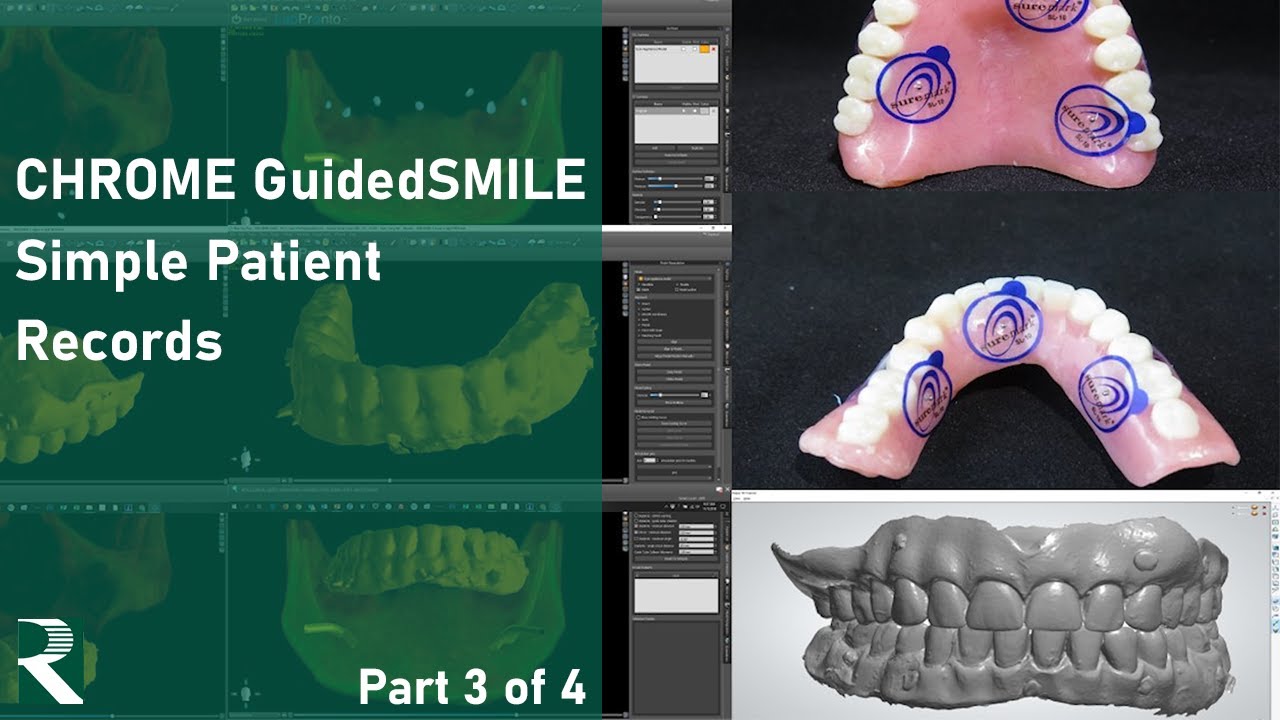Toggle the radio option above the setting curve buttons
Image resolution: width=1280 pixels, height=720 pixels.
pos(638,417)
